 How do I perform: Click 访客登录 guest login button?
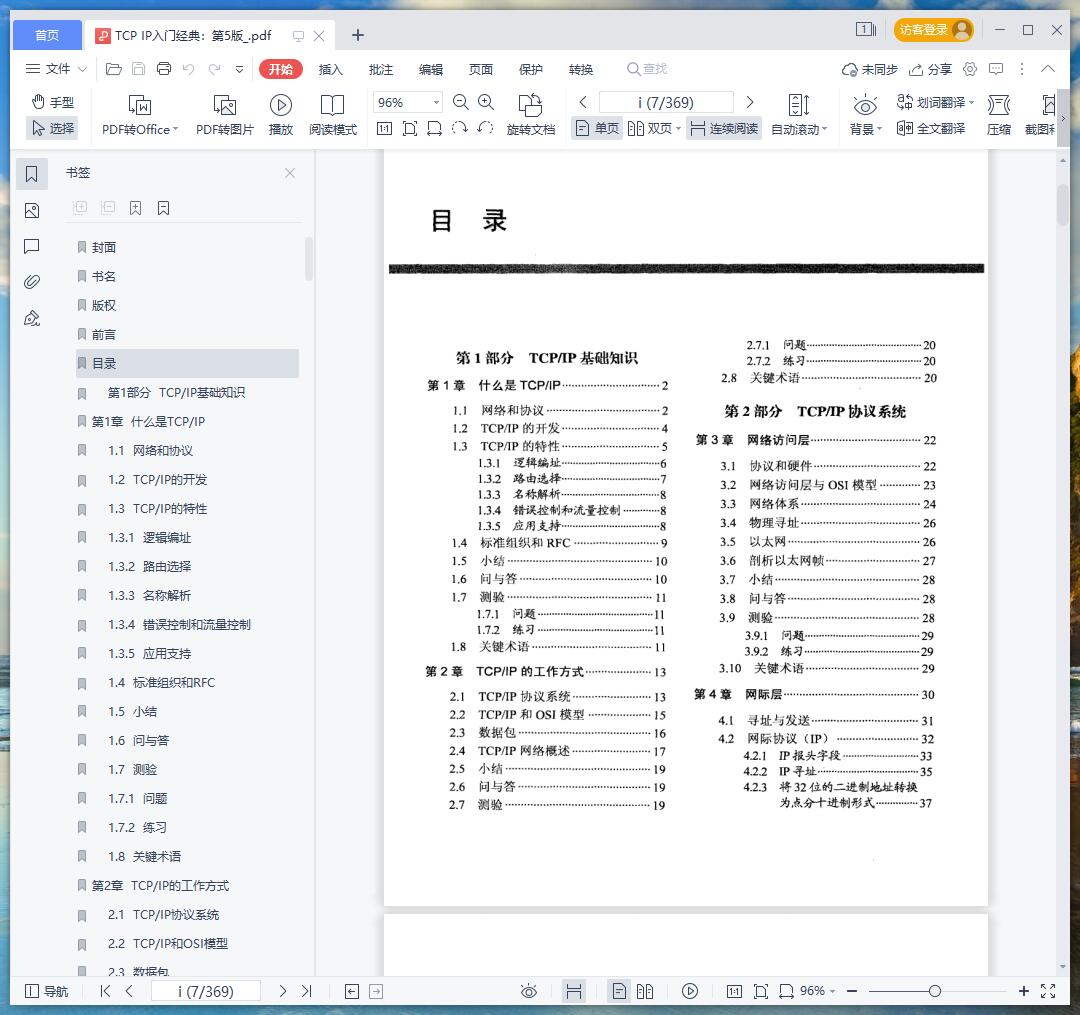click(933, 30)
